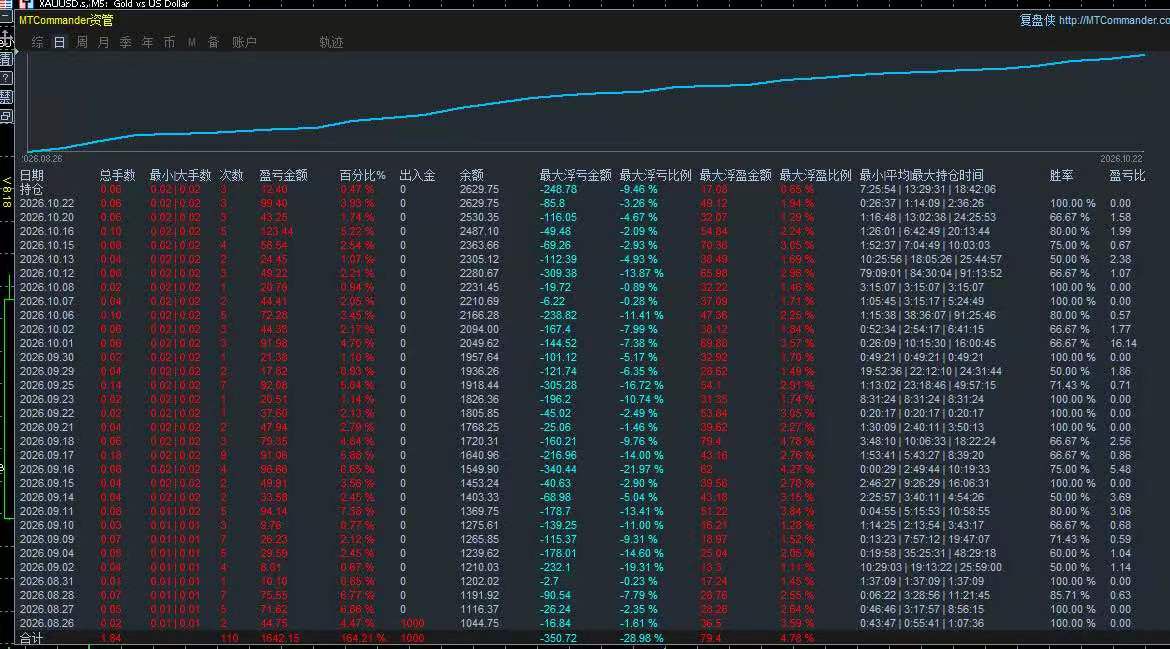Switch to the M tab

(x=192, y=43)
